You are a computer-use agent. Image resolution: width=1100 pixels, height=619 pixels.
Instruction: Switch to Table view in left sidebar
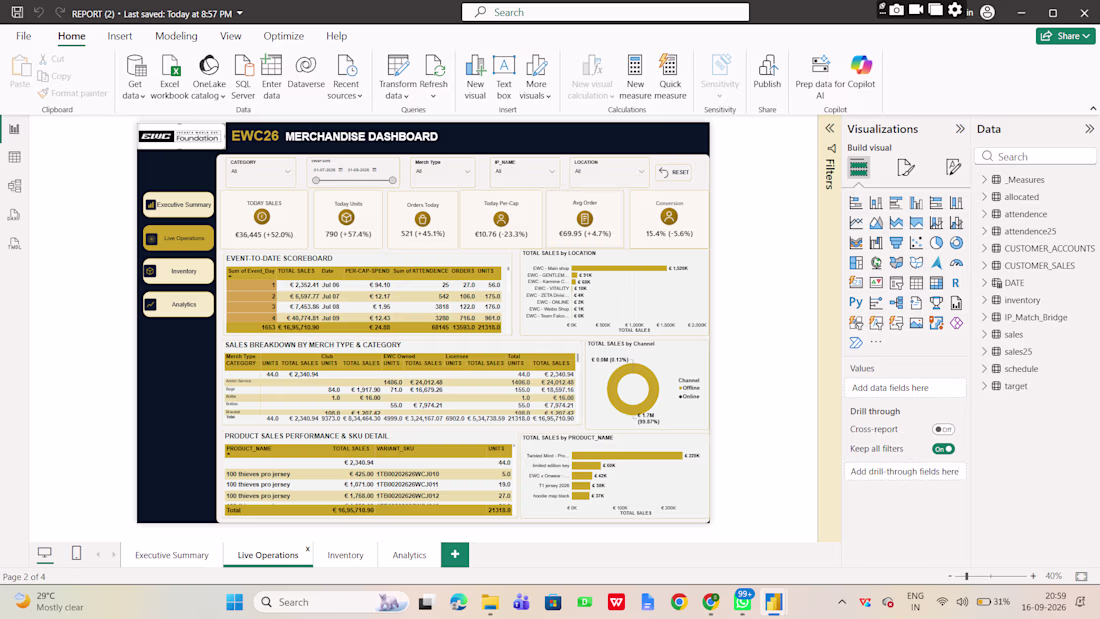pyautogui.click(x=15, y=157)
